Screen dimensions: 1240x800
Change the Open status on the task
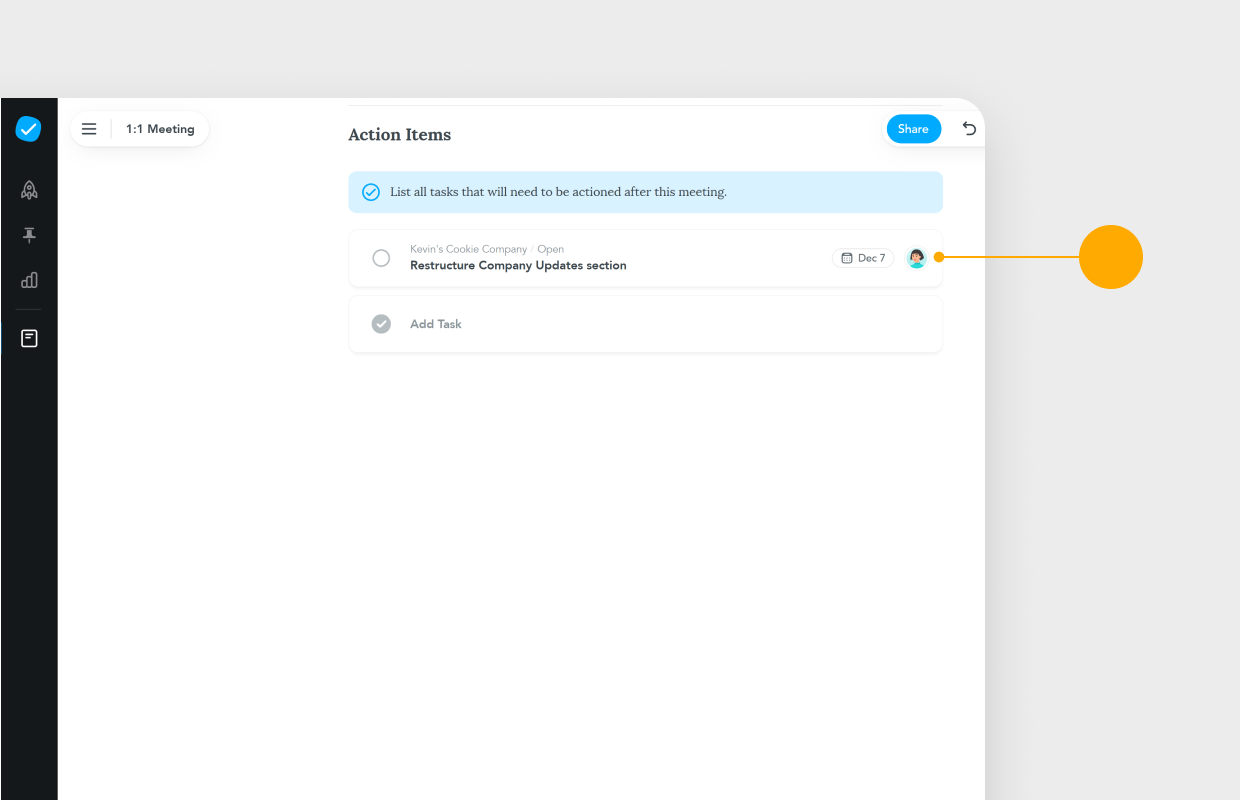click(550, 249)
